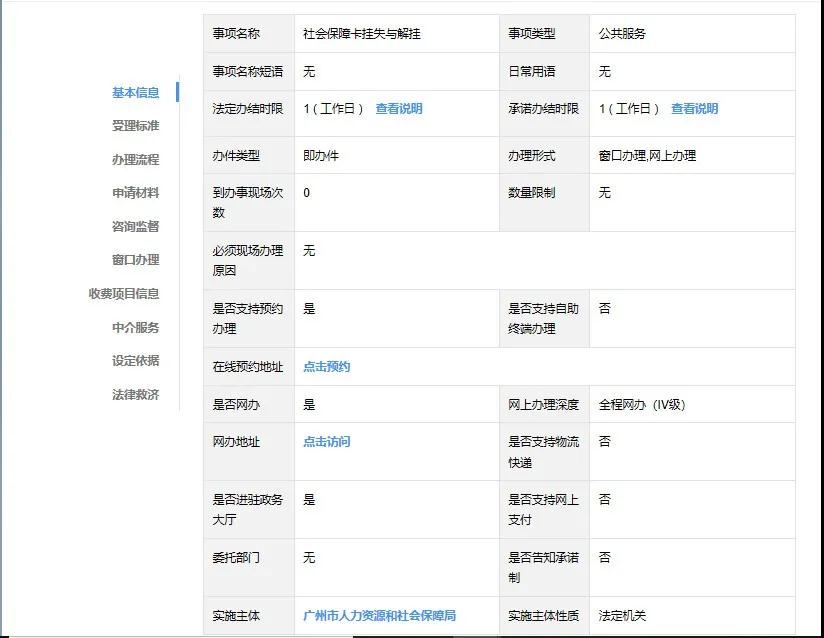The image size is (824, 638).
Task: Click the 承诺办结时限 label
Action: click(x=543, y=109)
